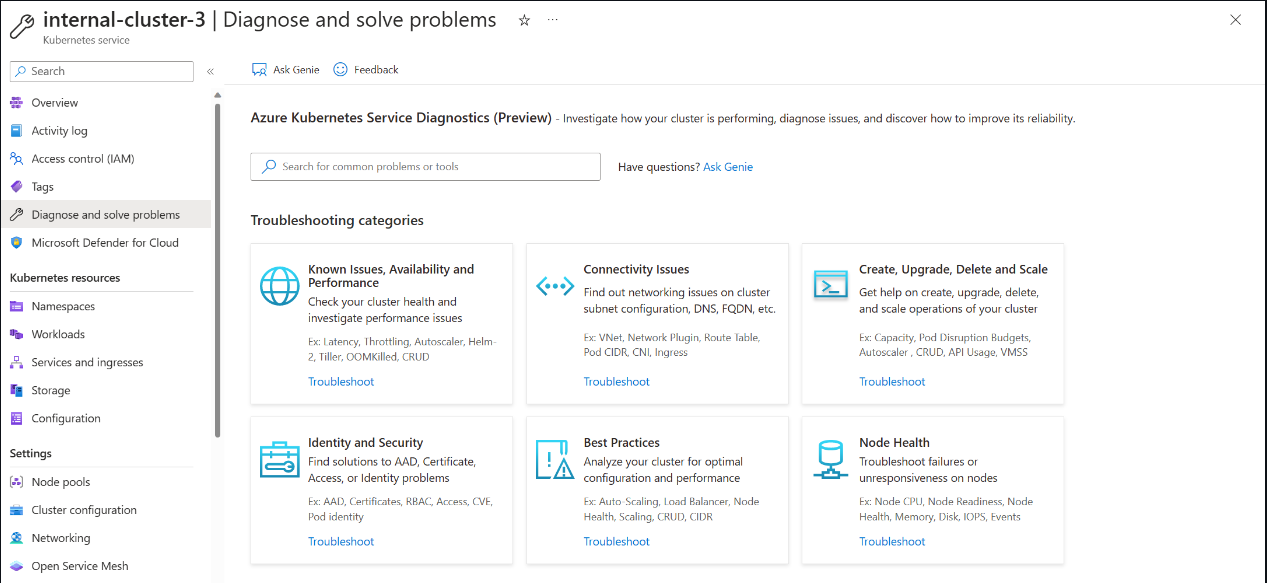This screenshot has width=1267, height=583.
Task: Click the terminal icon on Create, Upgrade card
Action: coord(830,285)
